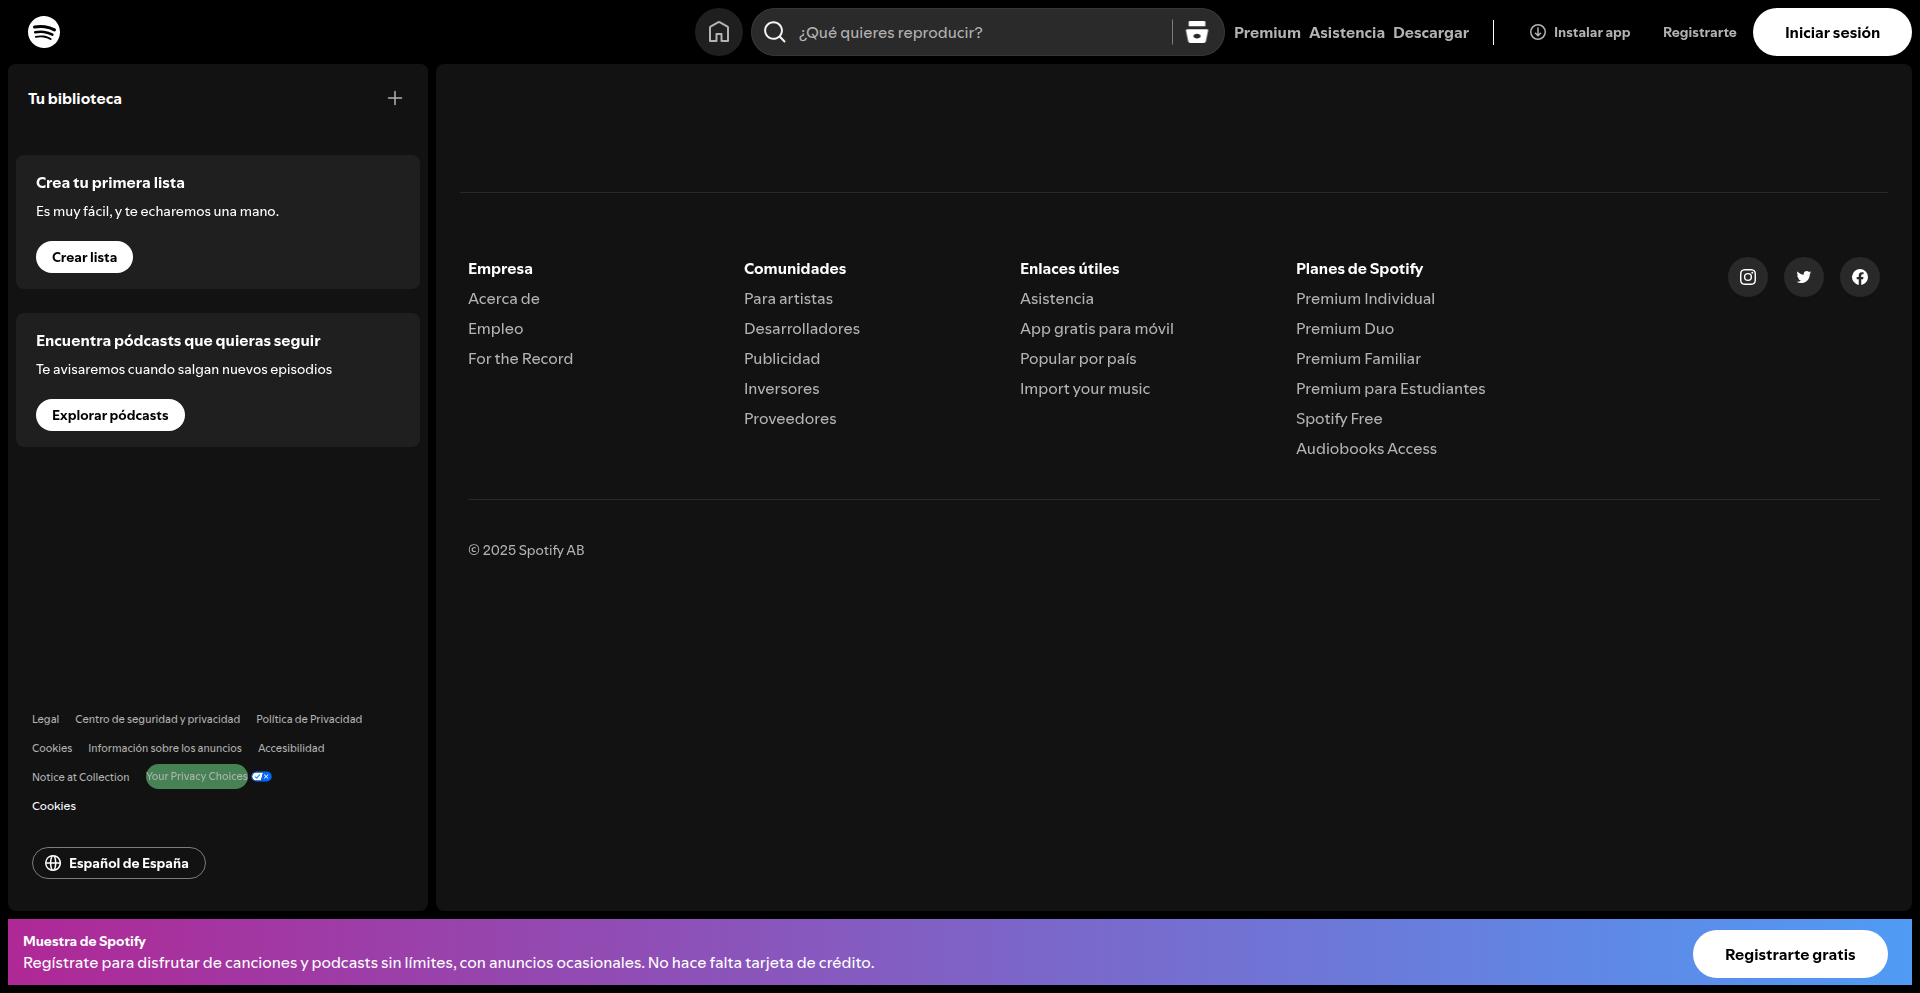
Task: Click the Spotify logo icon
Action: [44, 32]
